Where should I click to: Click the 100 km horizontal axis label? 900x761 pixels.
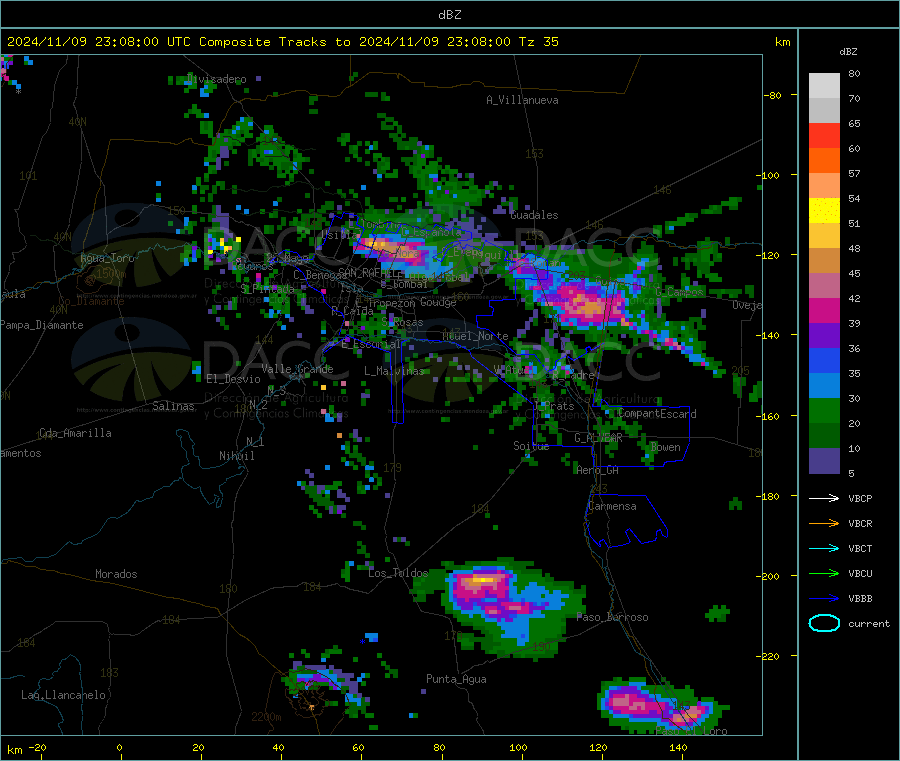coord(518,747)
